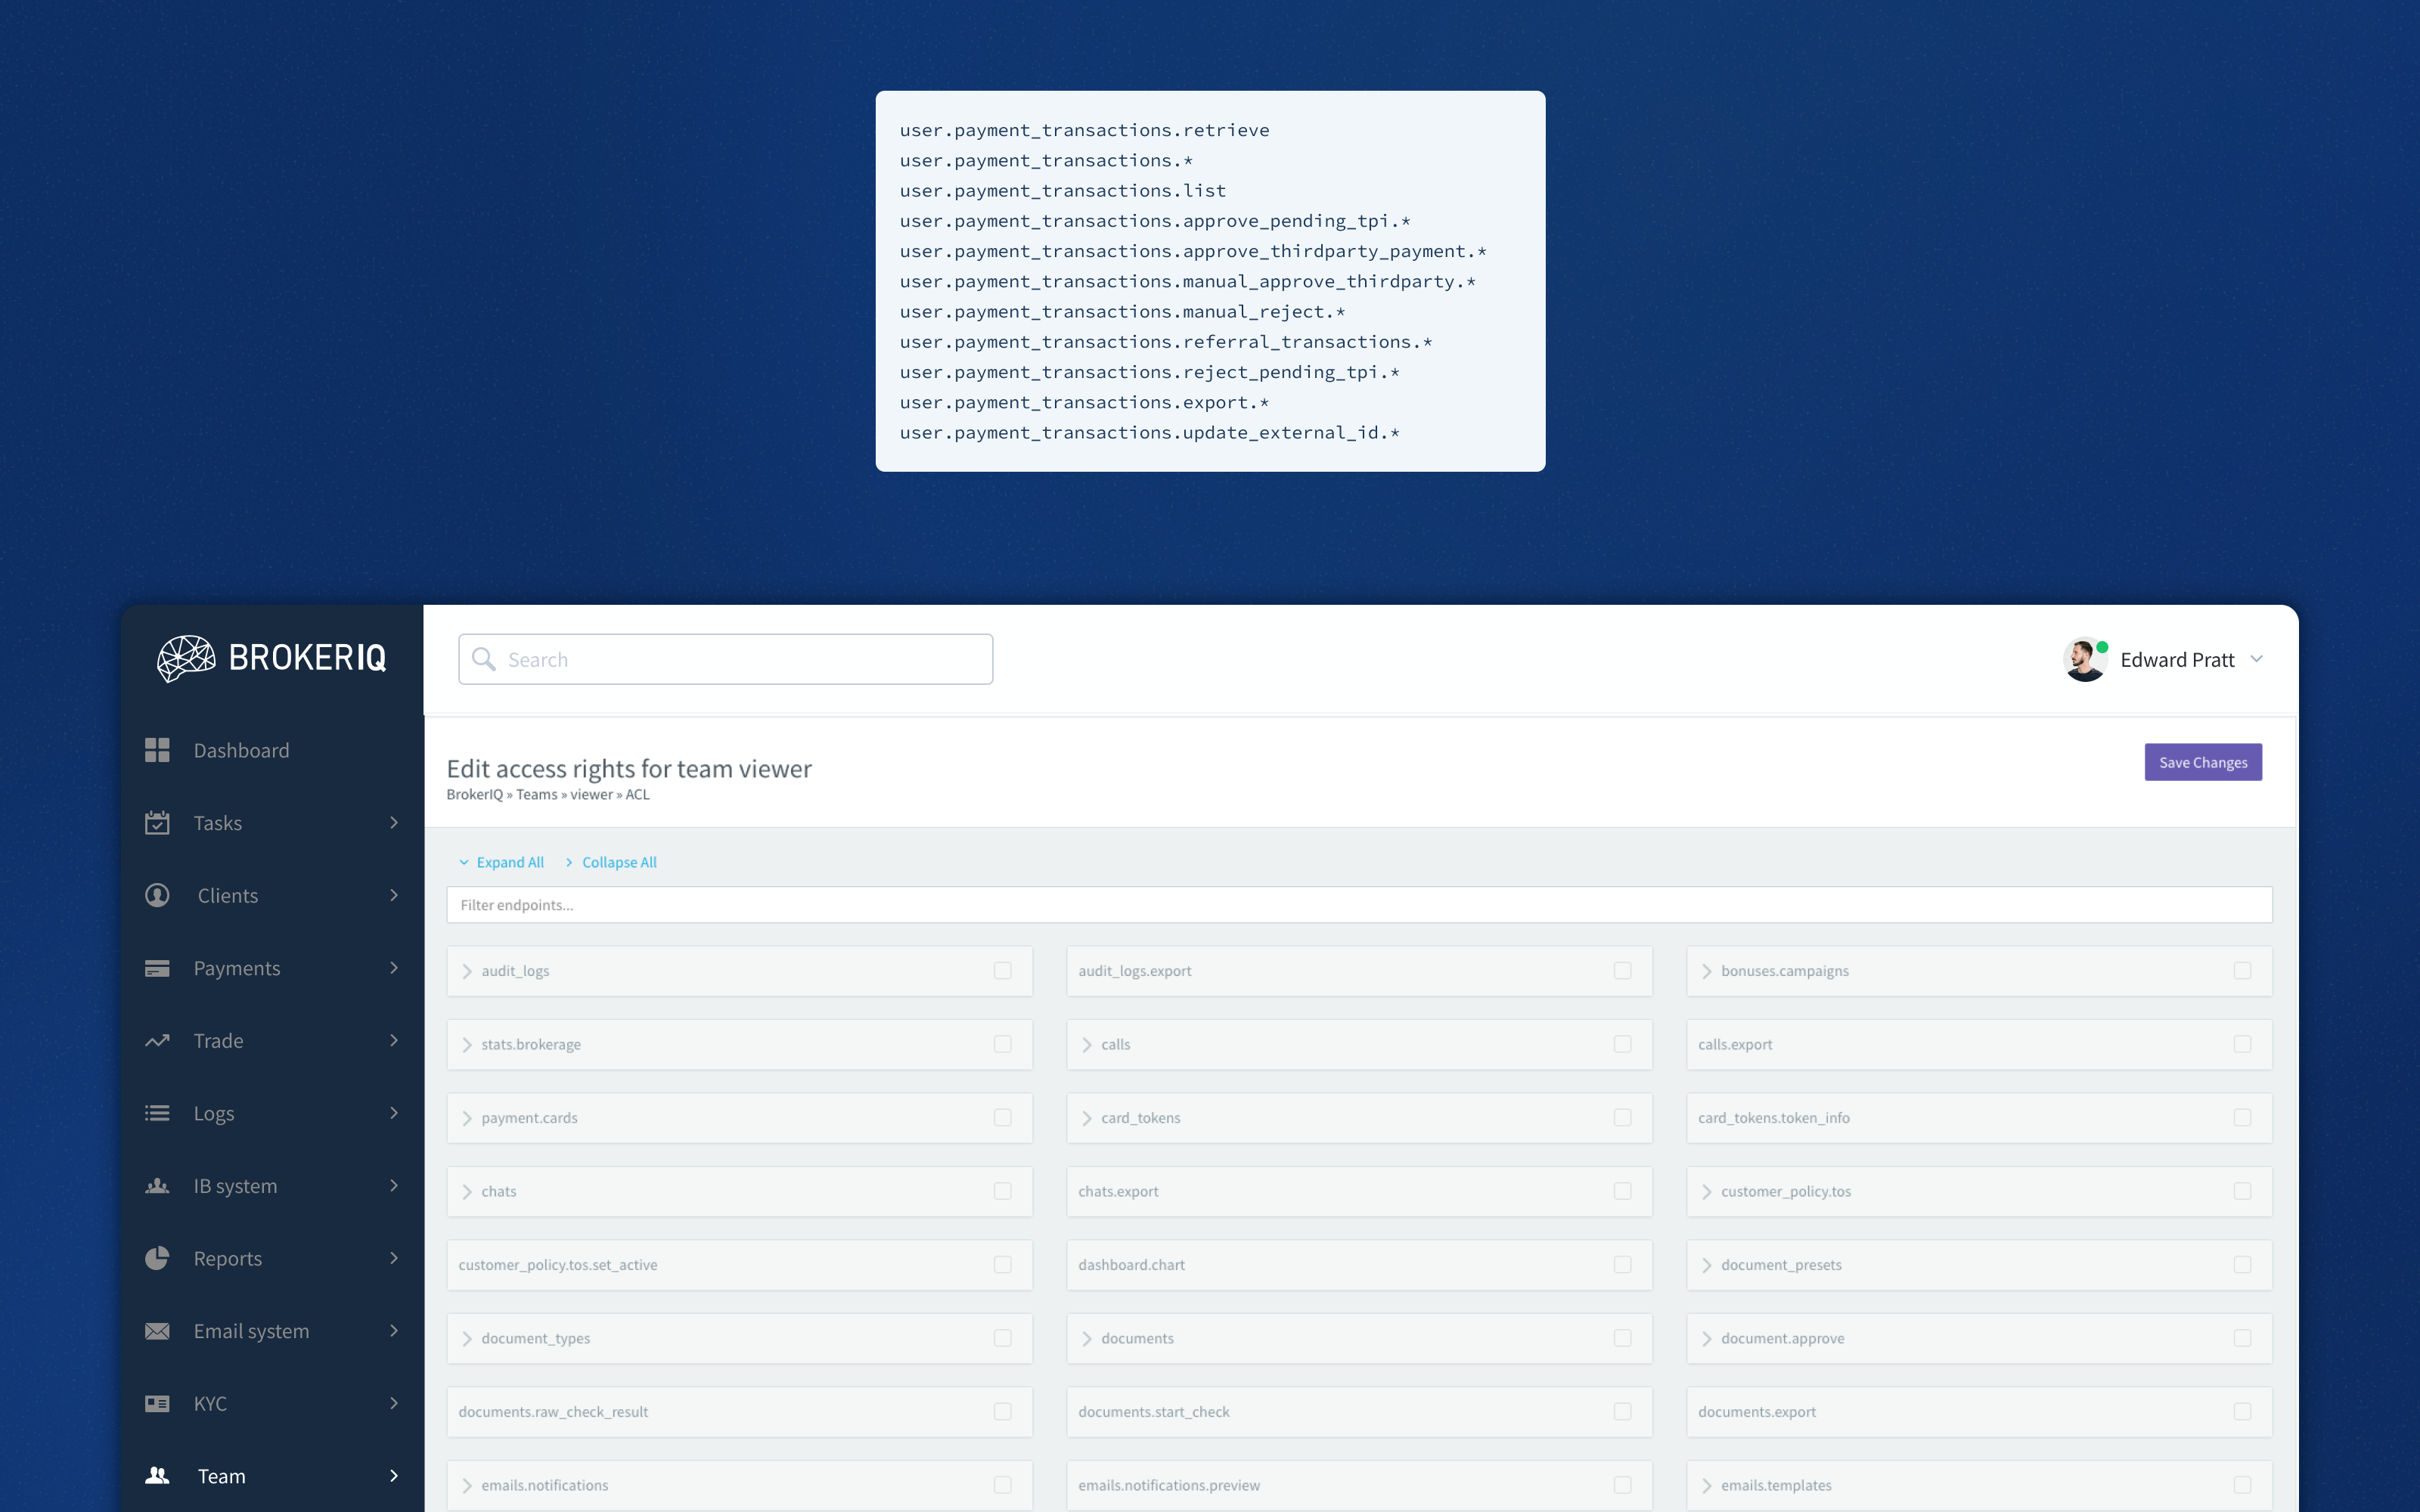Screen dimensions: 2420x1512
Task: Click the Expand All link
Action: point(501,862)
